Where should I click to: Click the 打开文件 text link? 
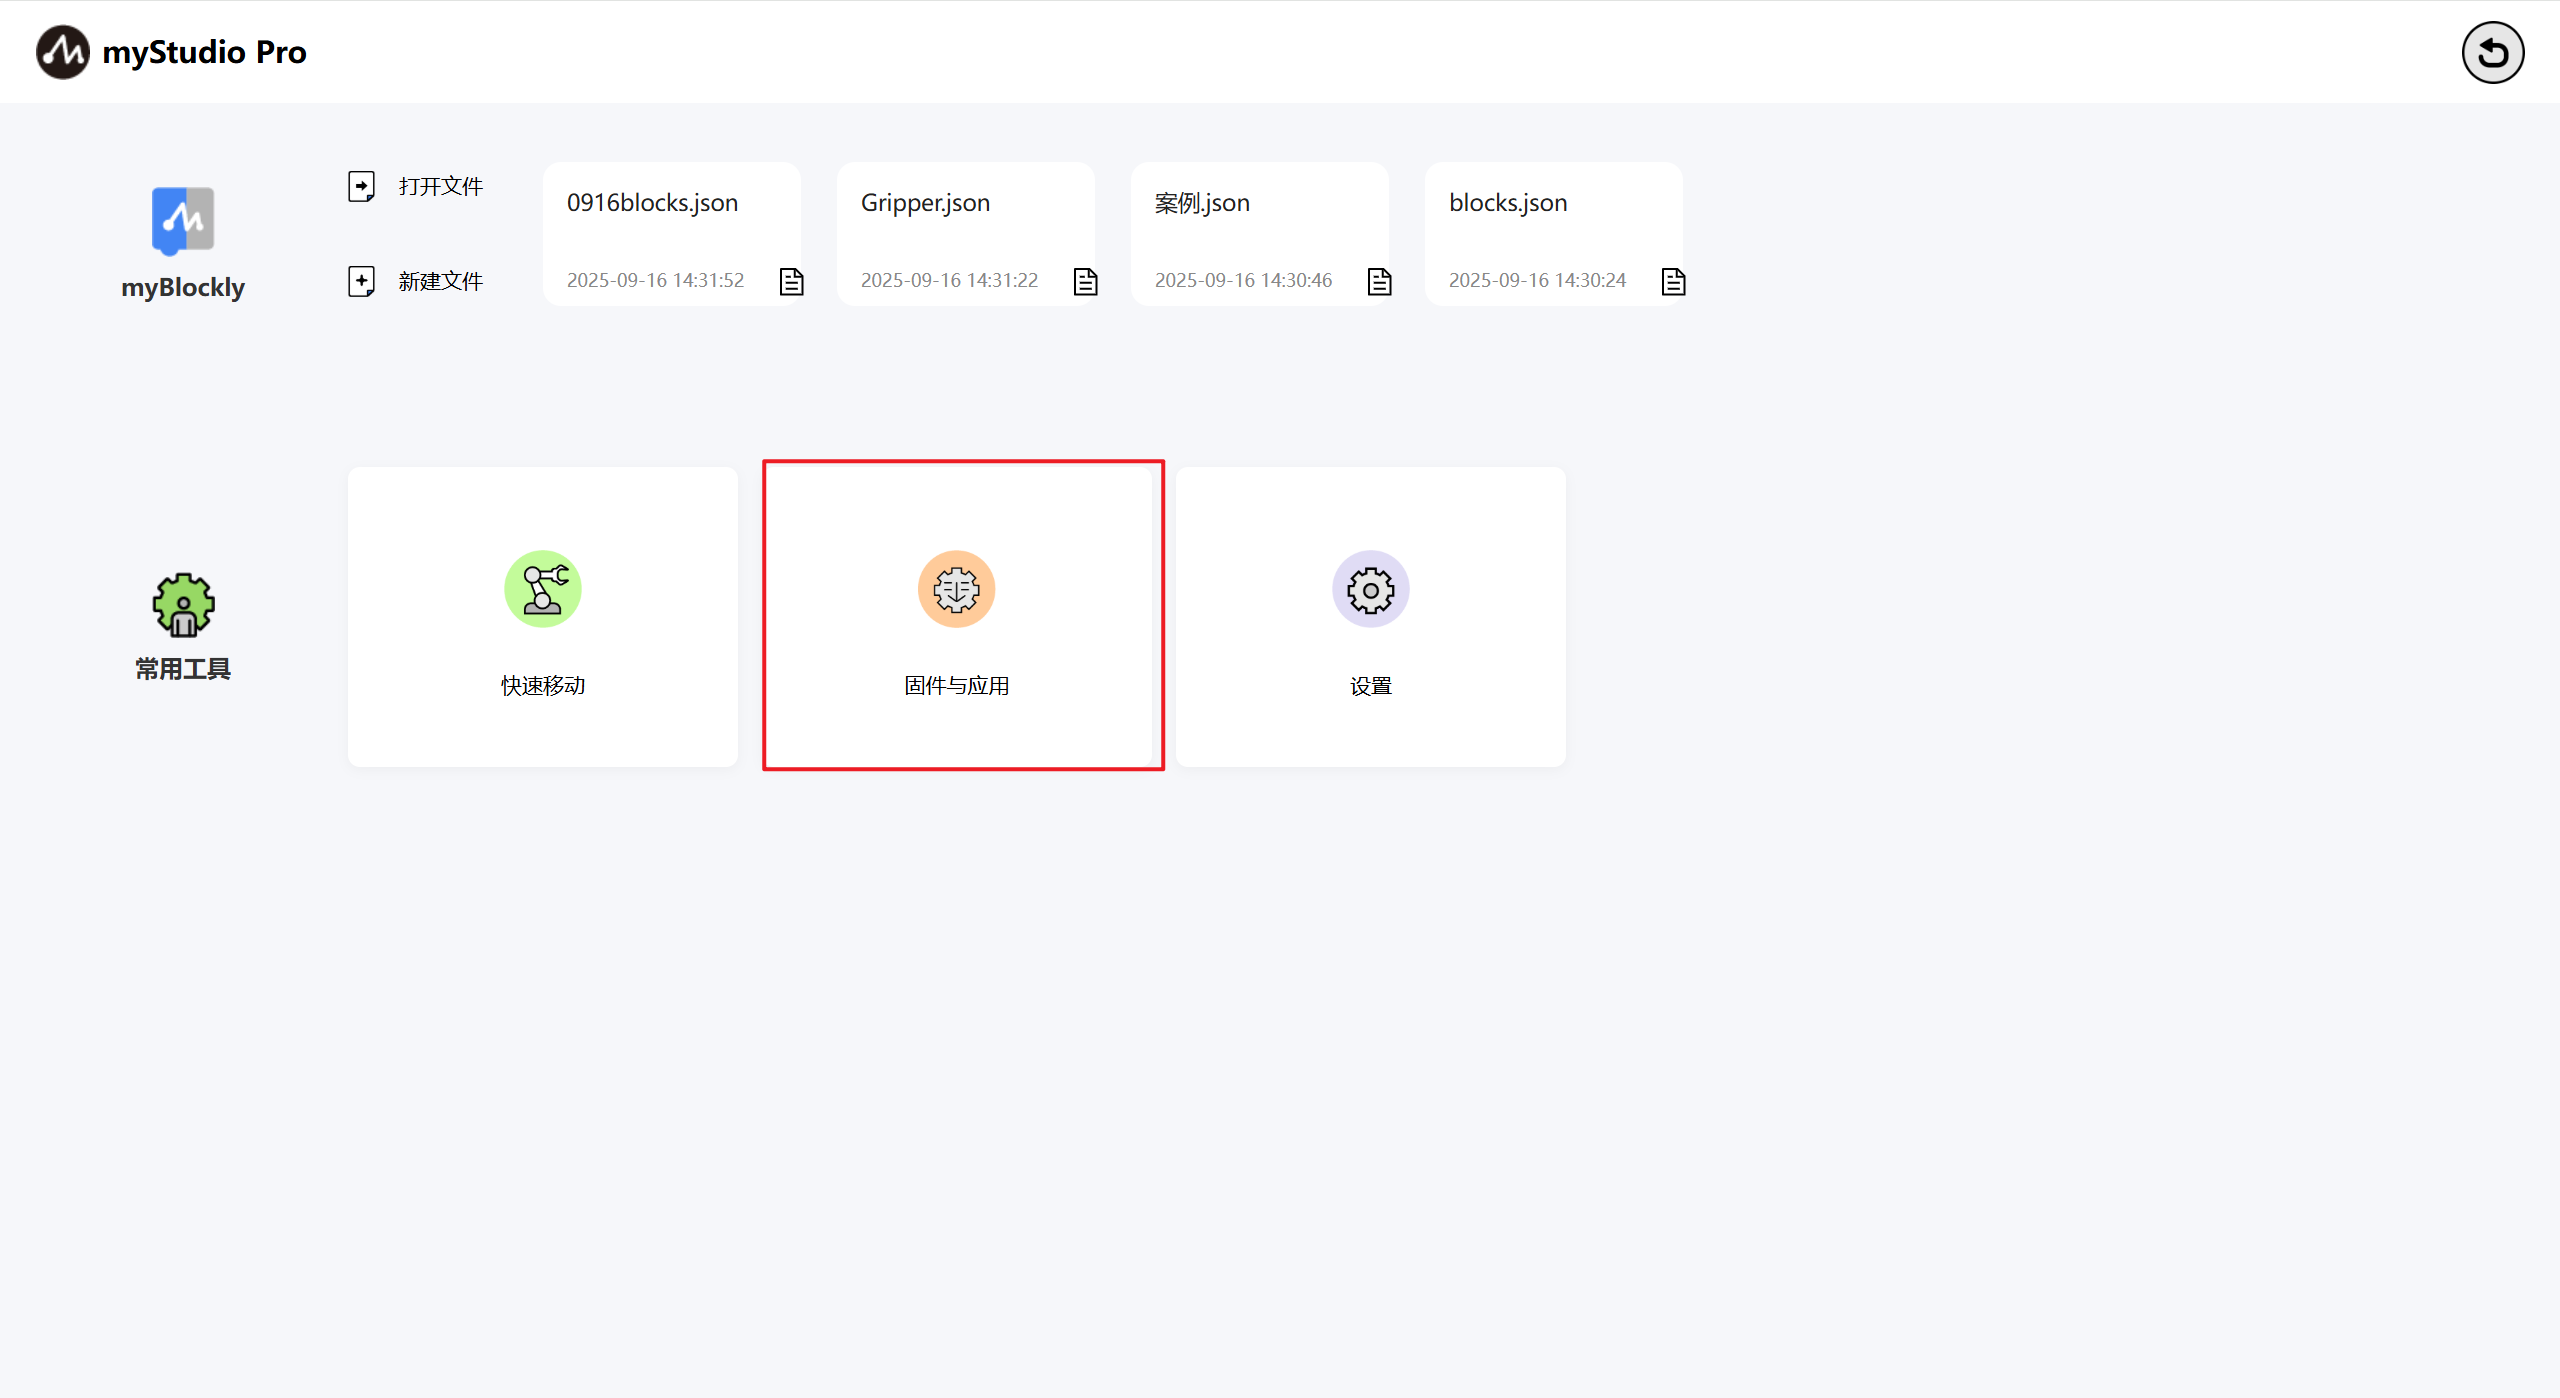440,187
